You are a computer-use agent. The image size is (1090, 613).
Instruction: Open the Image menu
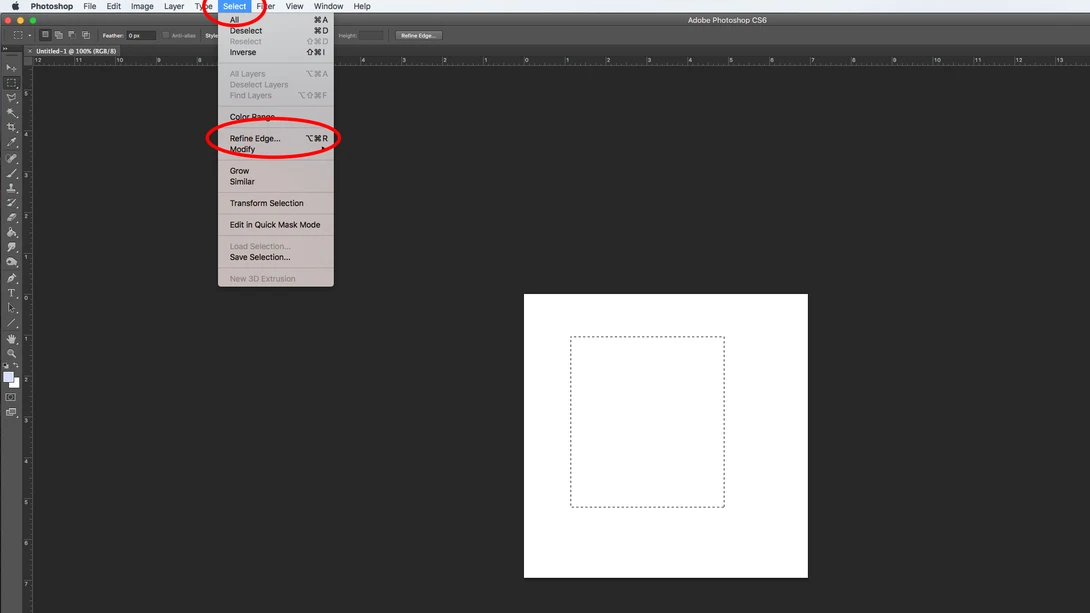click(142, 6)
